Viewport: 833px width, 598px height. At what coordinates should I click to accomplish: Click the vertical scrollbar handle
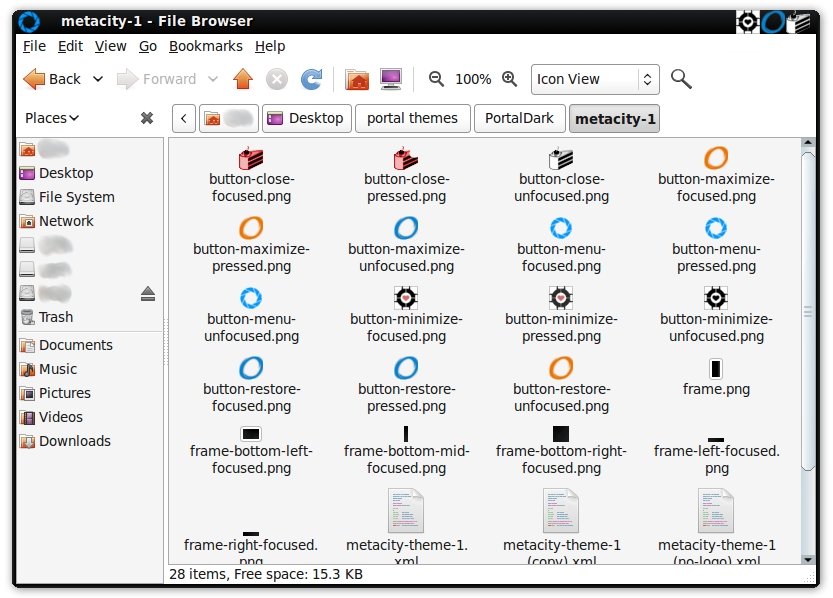[808, 312]
